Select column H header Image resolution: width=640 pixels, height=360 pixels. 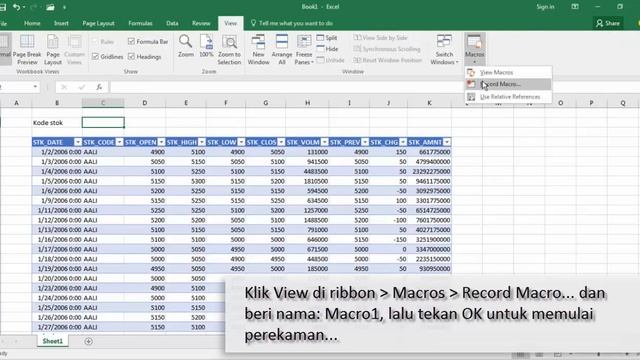tap(307, 103)
